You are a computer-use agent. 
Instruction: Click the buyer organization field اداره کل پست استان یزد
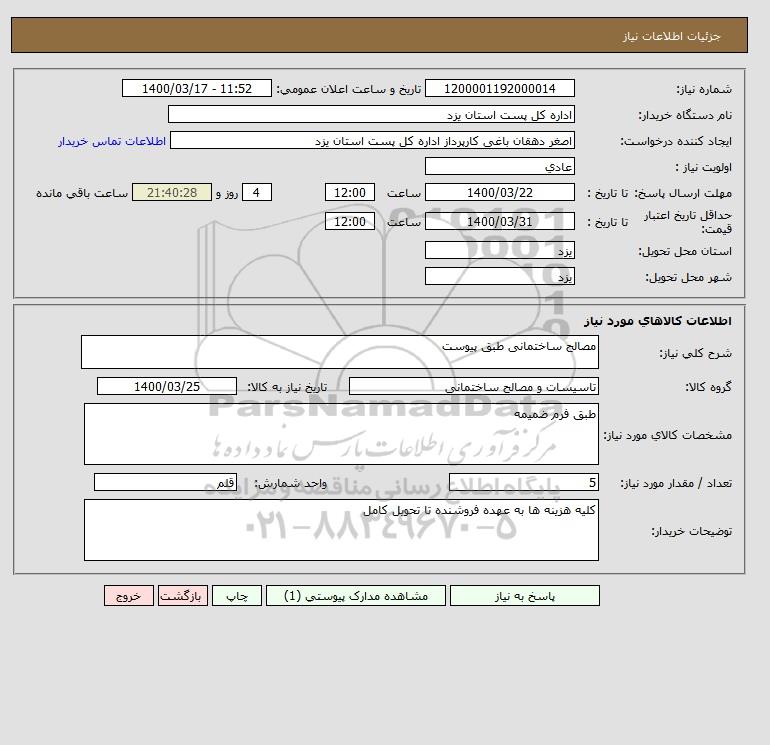[371, 114]
